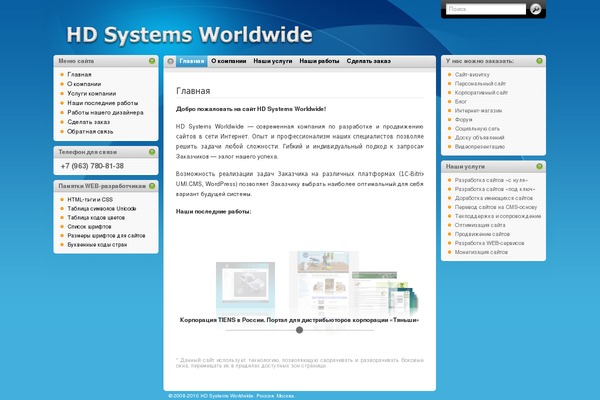Open Монетизация сайтов service

481,252
